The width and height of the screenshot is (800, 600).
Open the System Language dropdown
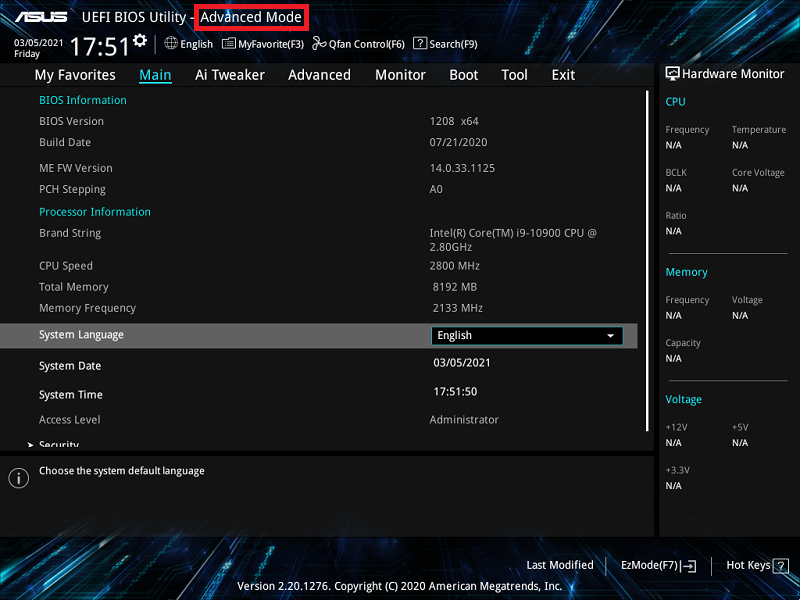tap(527, 336)
